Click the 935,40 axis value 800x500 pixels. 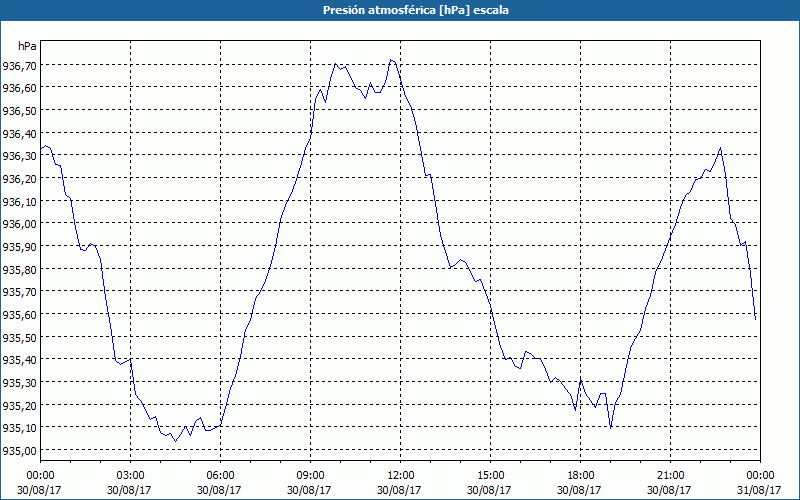(19, 359)
